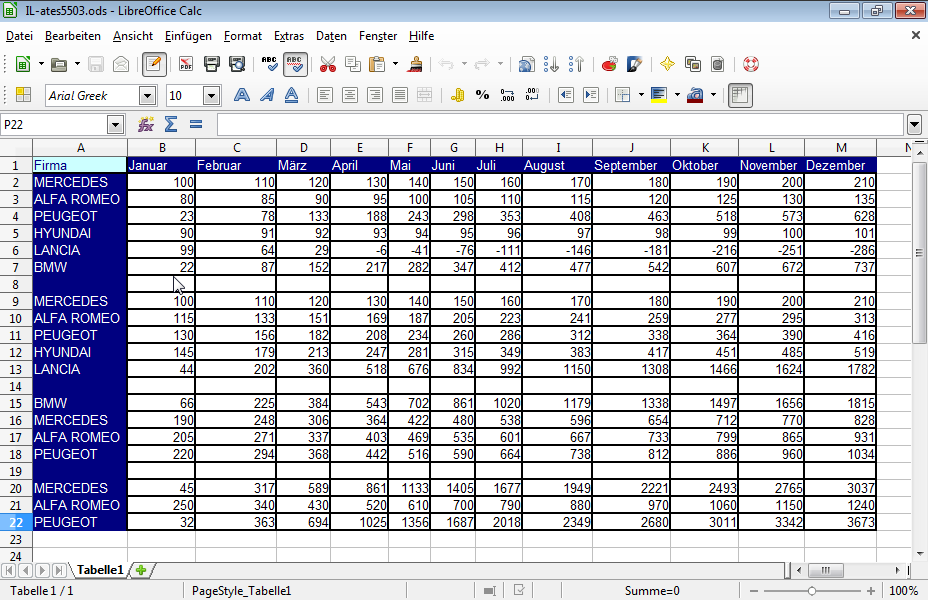Apply yellow background color
The width and height of the screenshot is (928, 600).
659,95
